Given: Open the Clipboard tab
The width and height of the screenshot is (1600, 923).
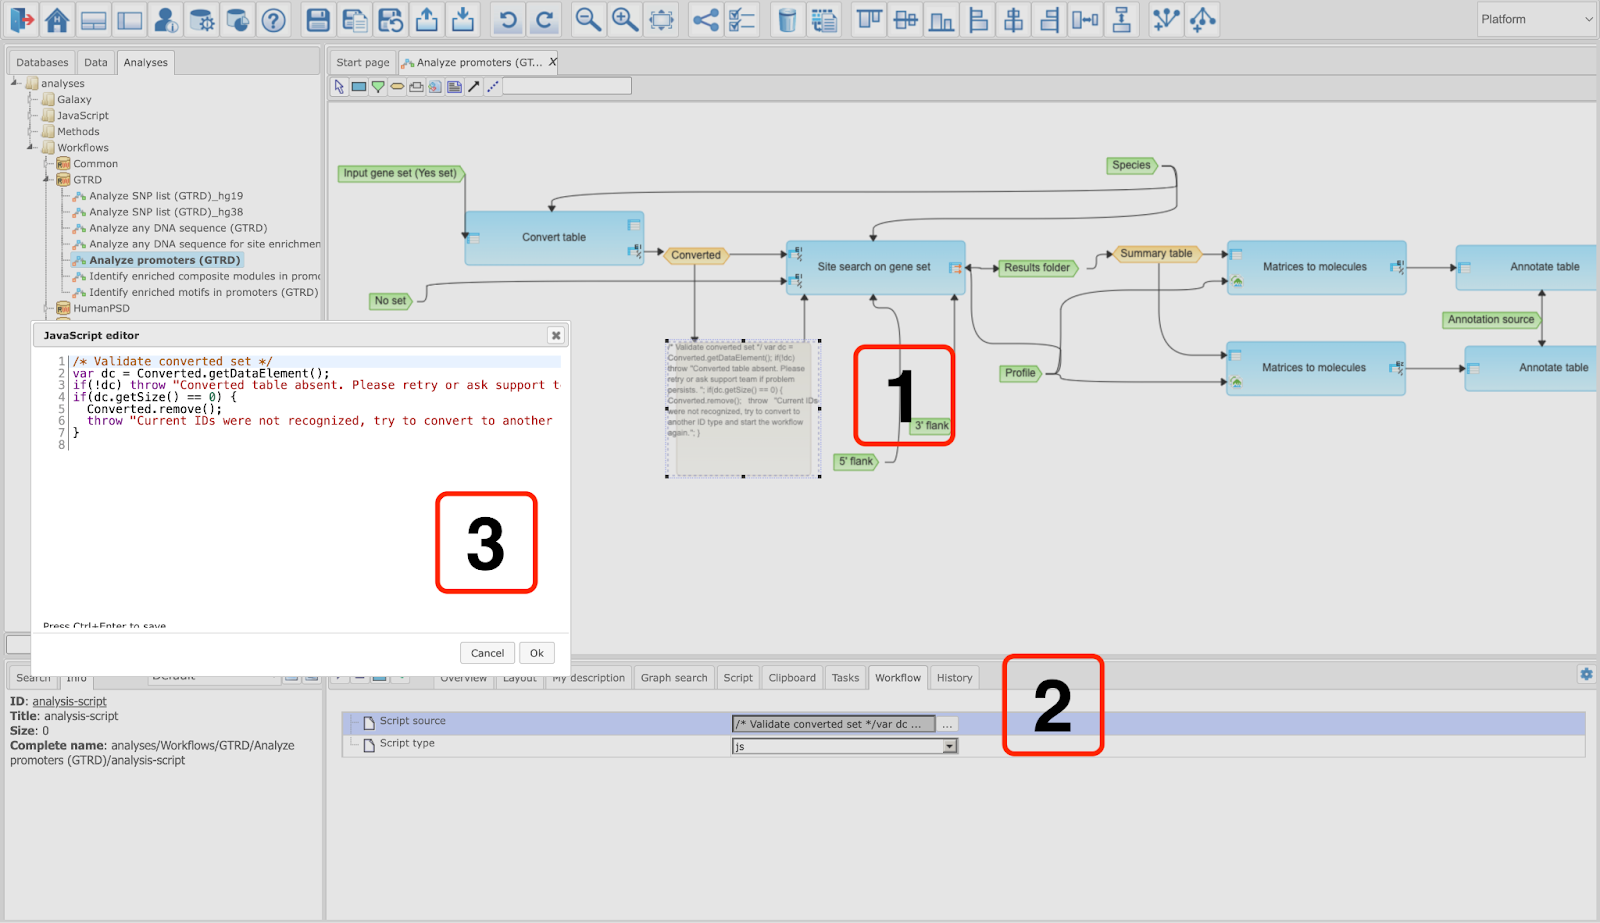Looking at the screenshot, I should [792, 678].
